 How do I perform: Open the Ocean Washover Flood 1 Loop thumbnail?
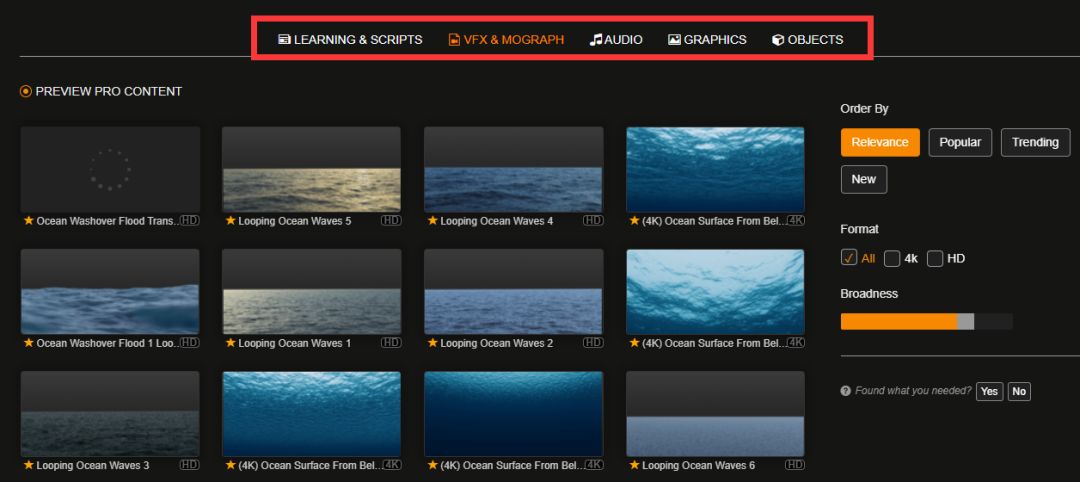[x=110, y=292]
